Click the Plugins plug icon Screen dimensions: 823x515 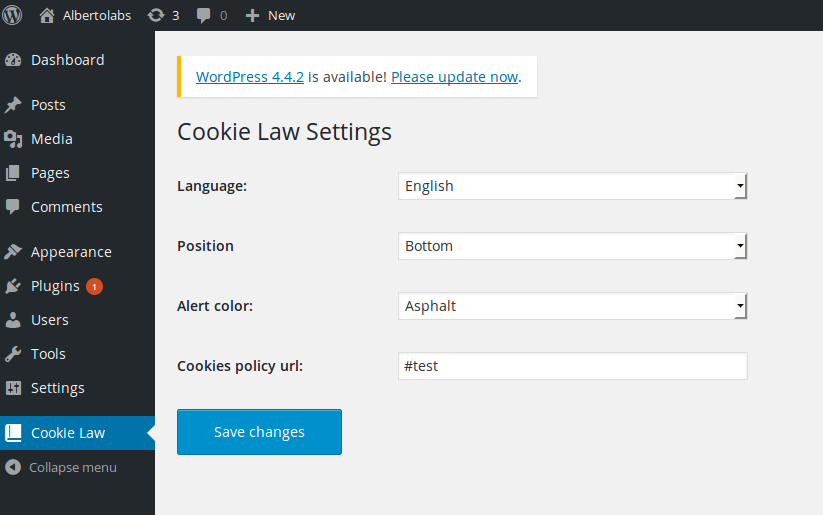[x=13, y=286]
